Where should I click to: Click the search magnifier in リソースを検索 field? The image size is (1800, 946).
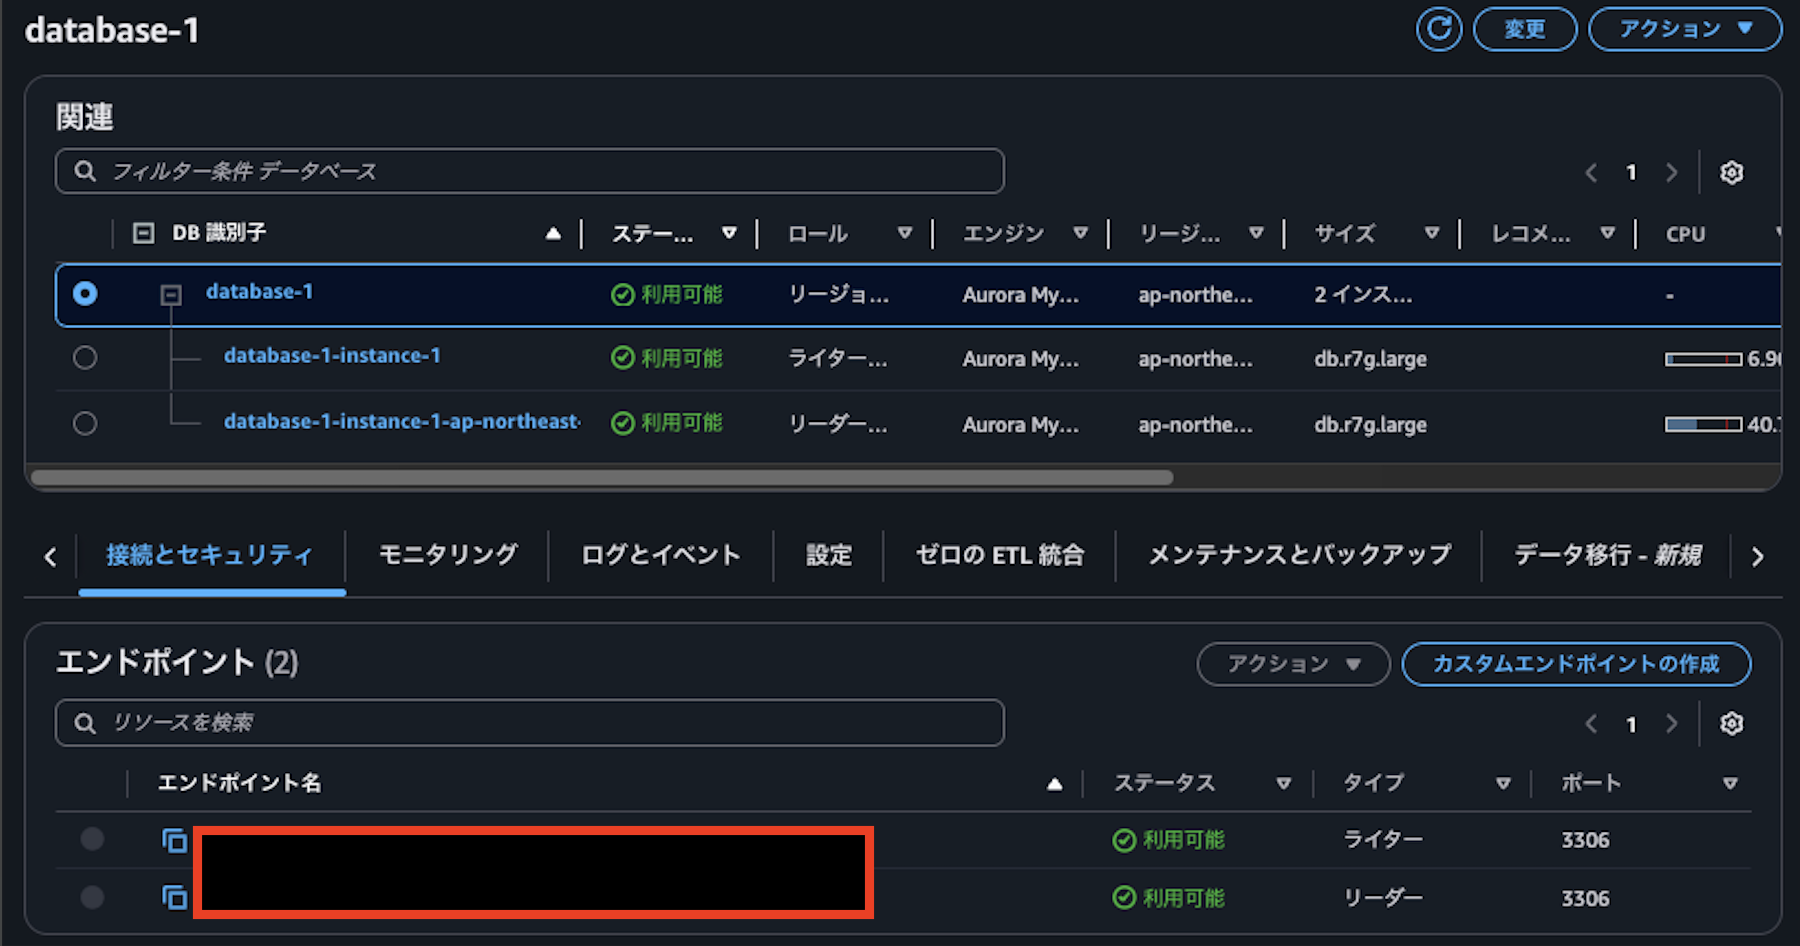click(x=84, y=722)
